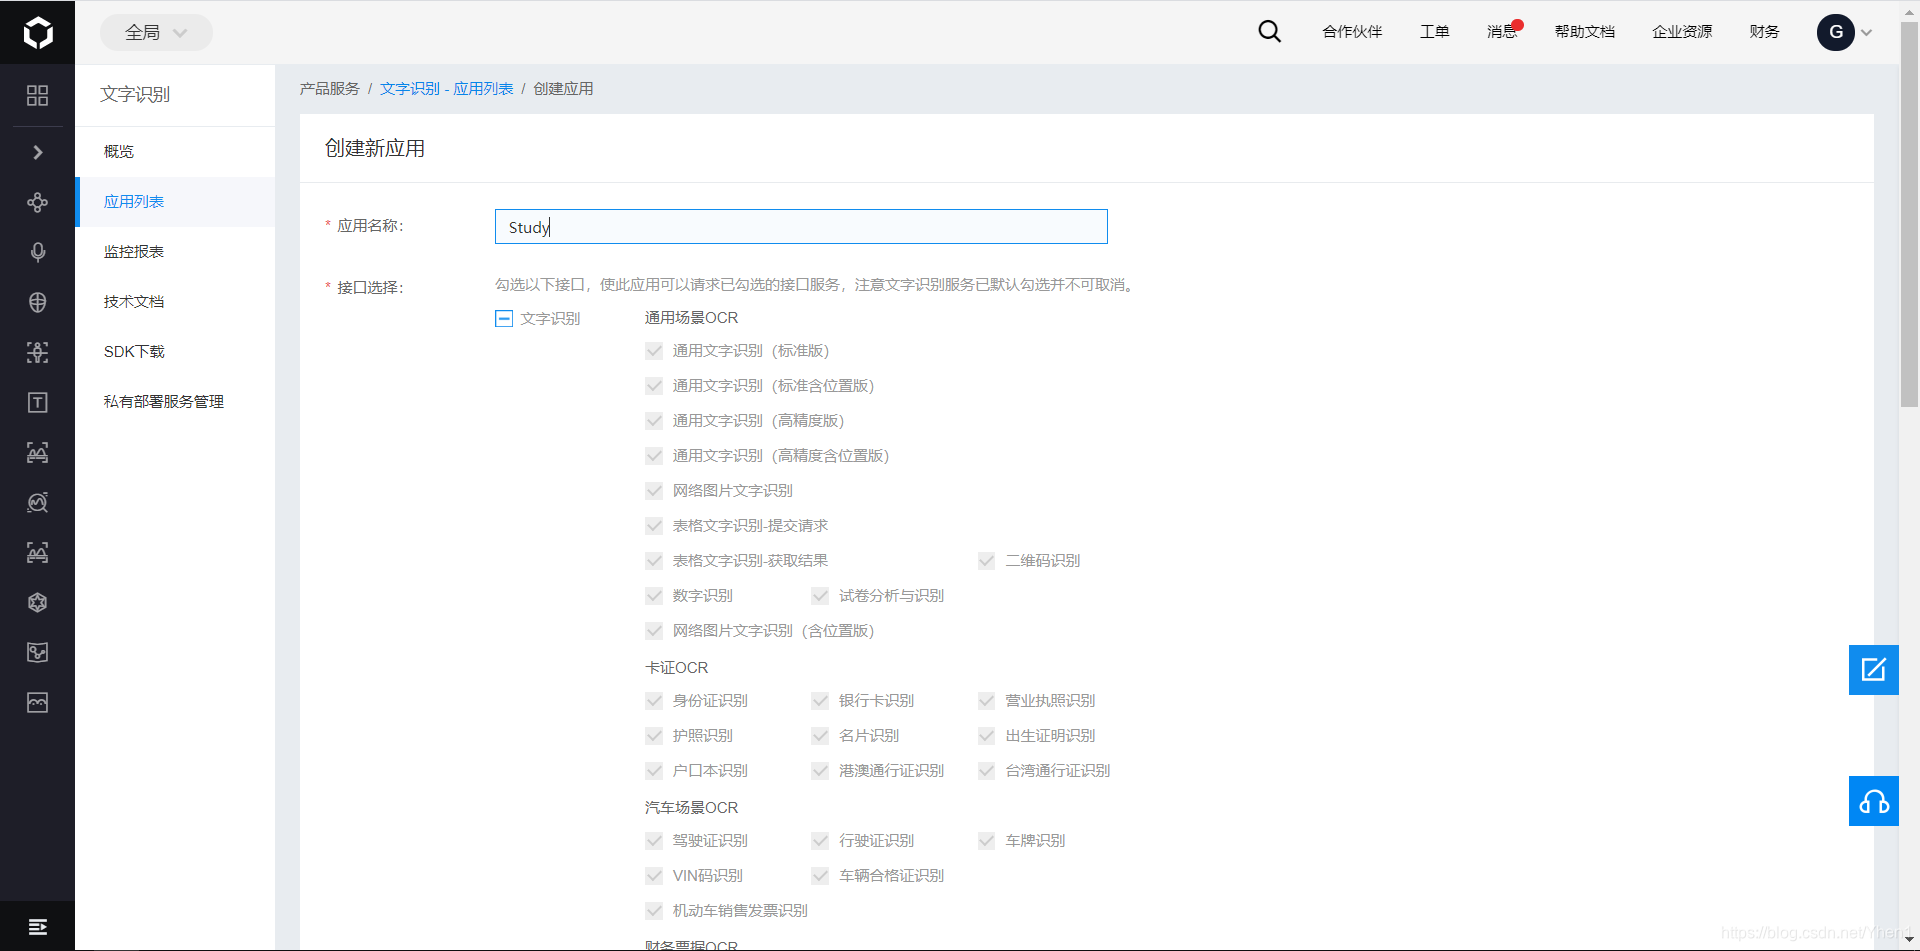
Task: Click the G user avatar
Action: [x=1836, y=32]
